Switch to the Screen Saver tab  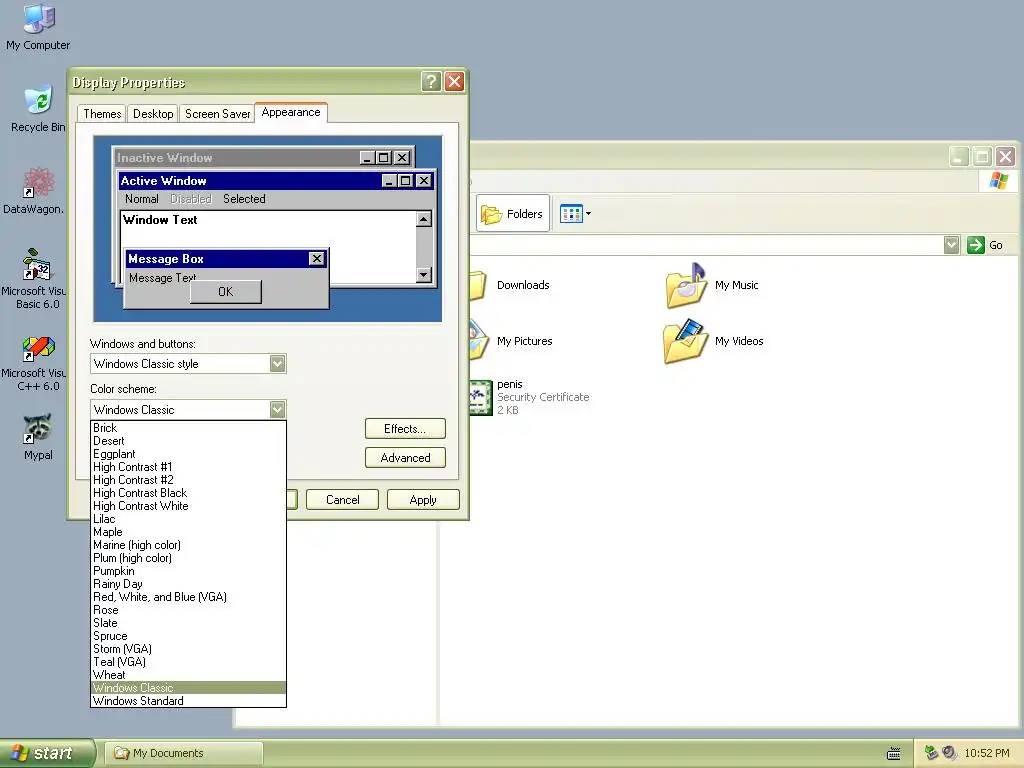coord(217,114)
